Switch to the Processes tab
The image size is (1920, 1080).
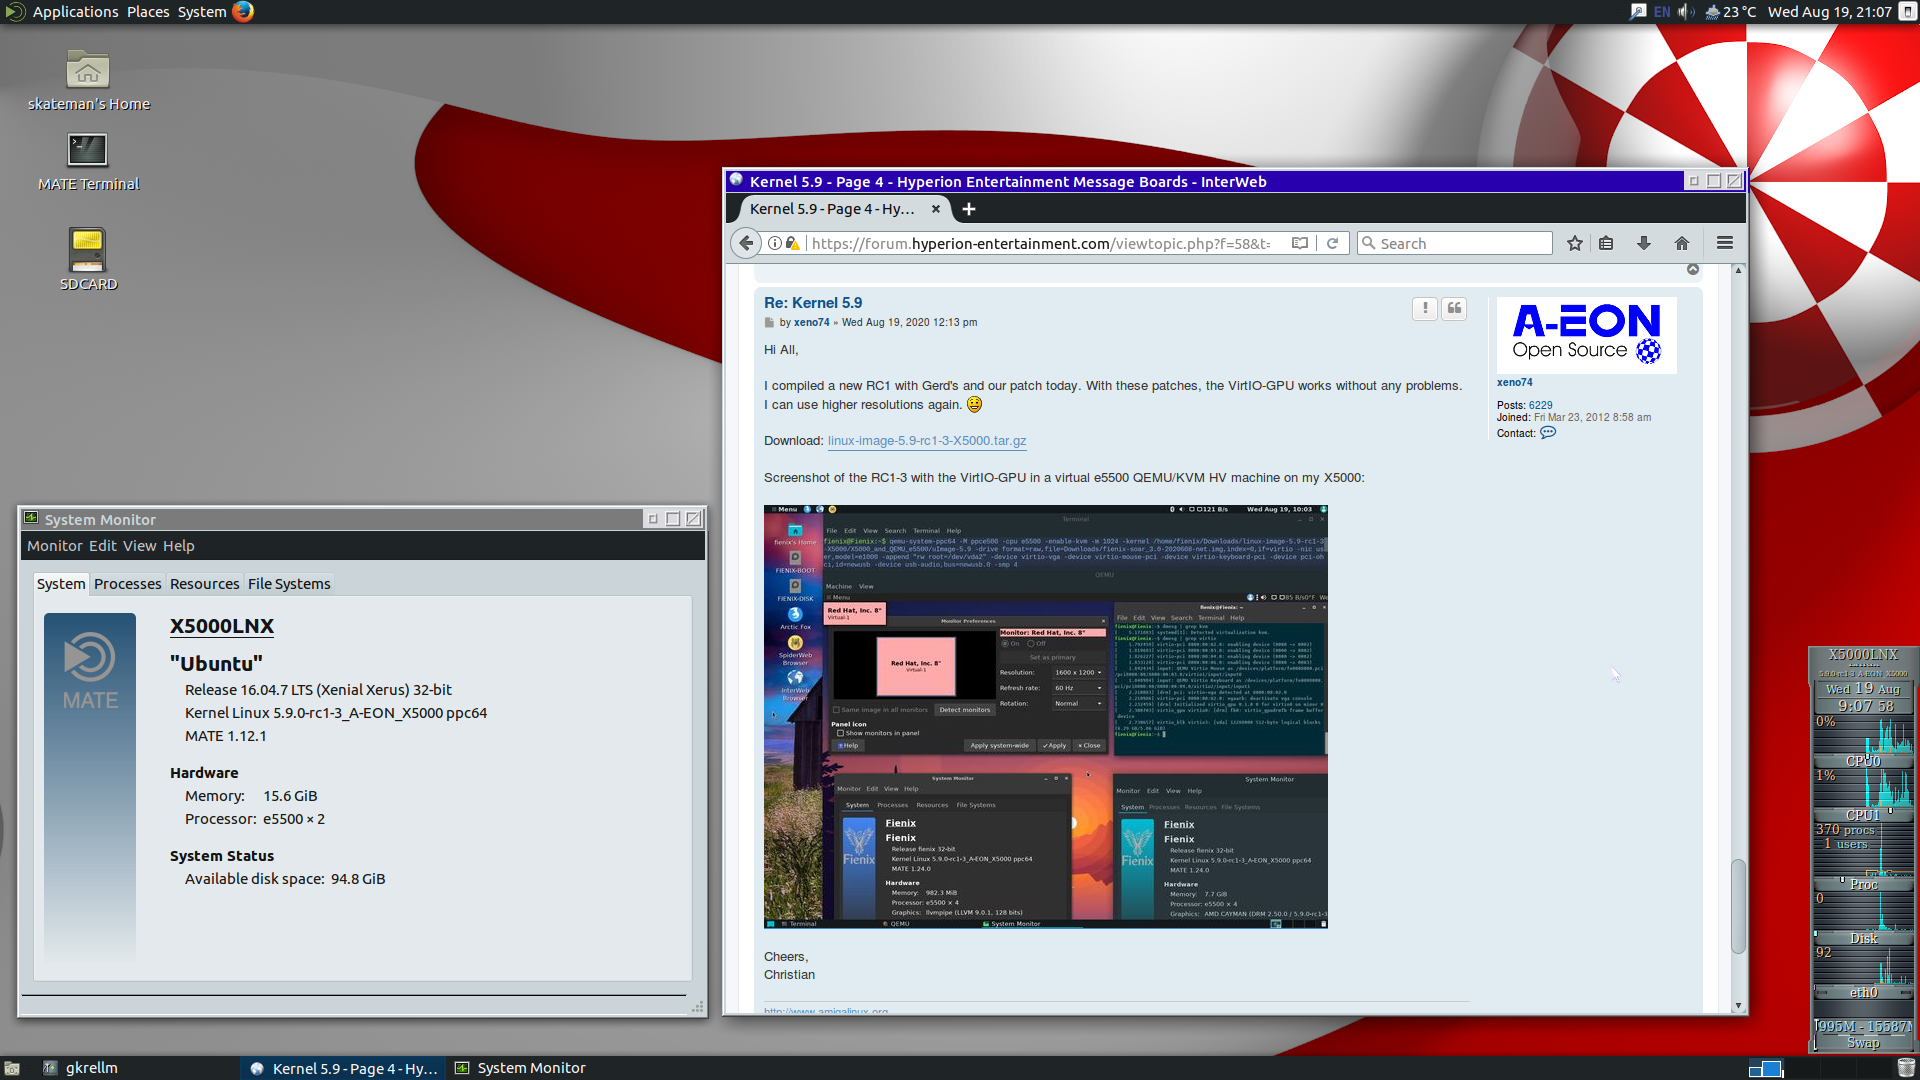[128, 584]
